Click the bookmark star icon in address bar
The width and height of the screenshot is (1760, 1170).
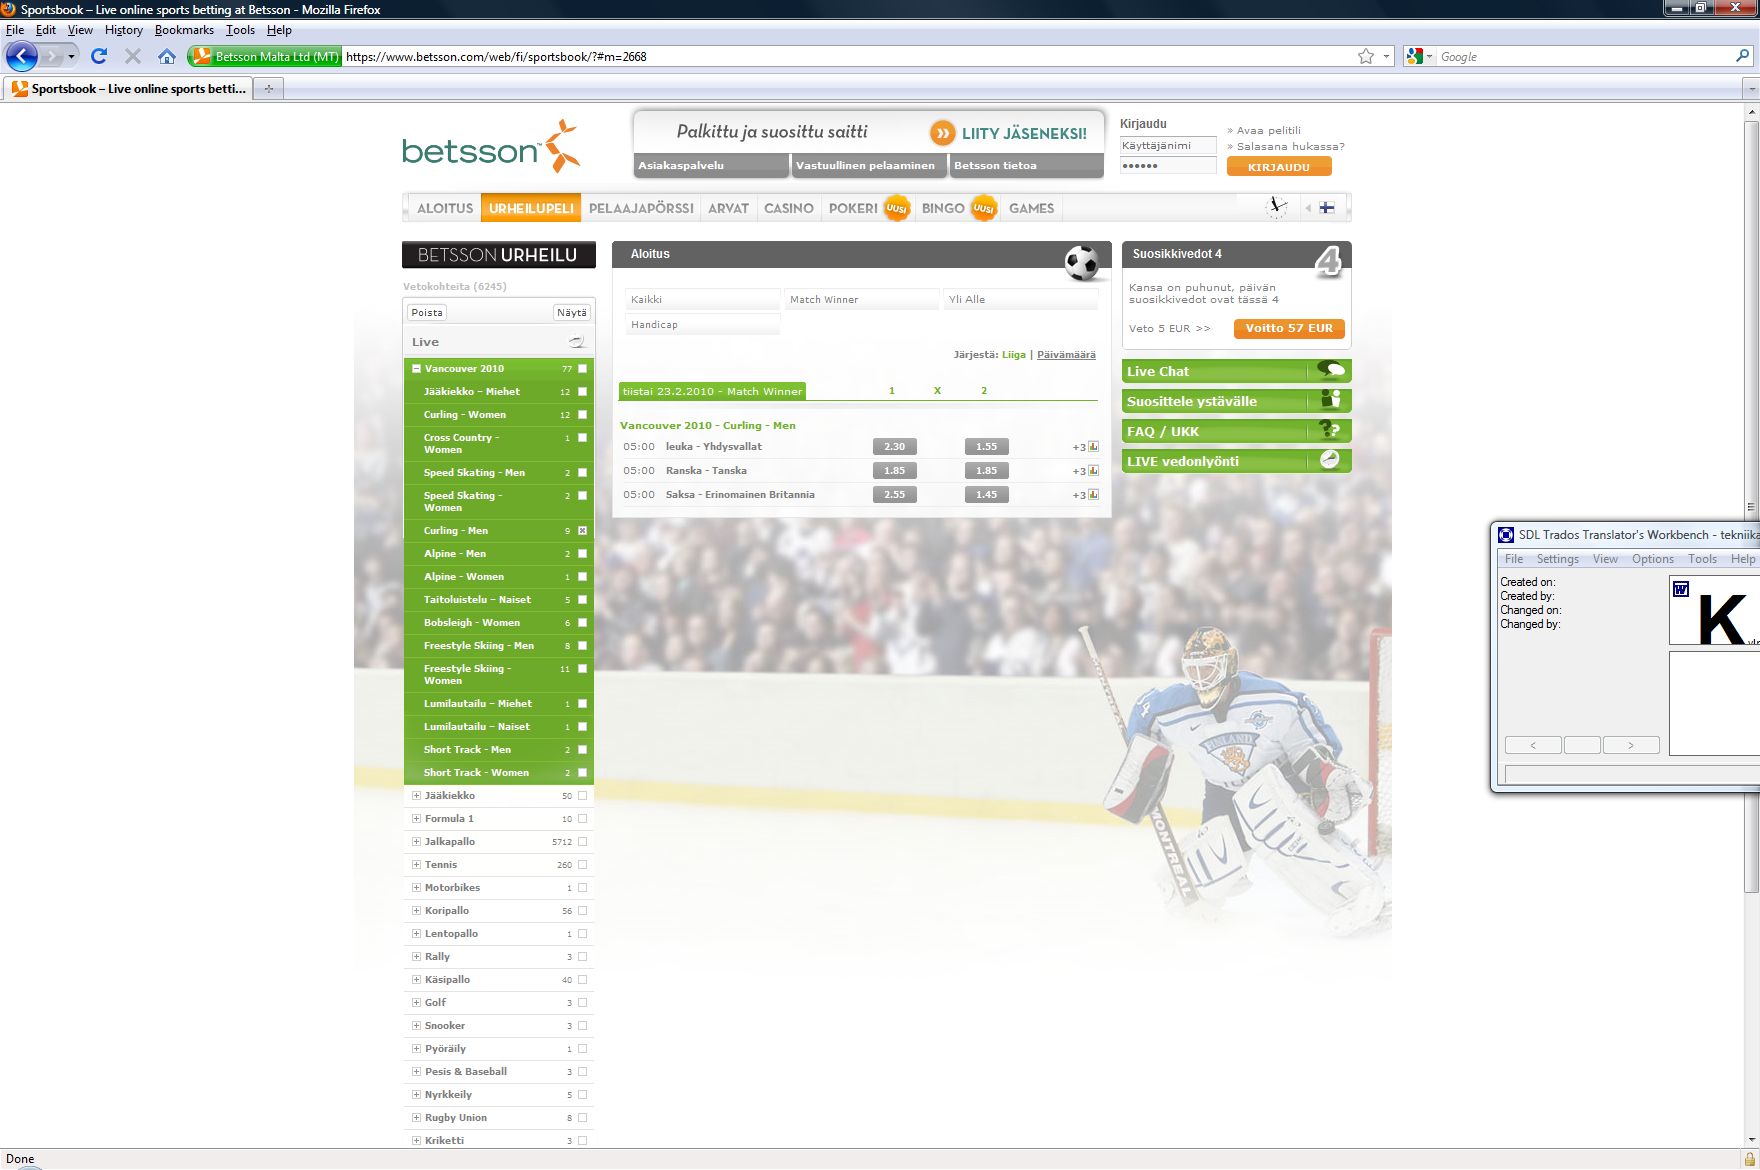click(1366, 56)
